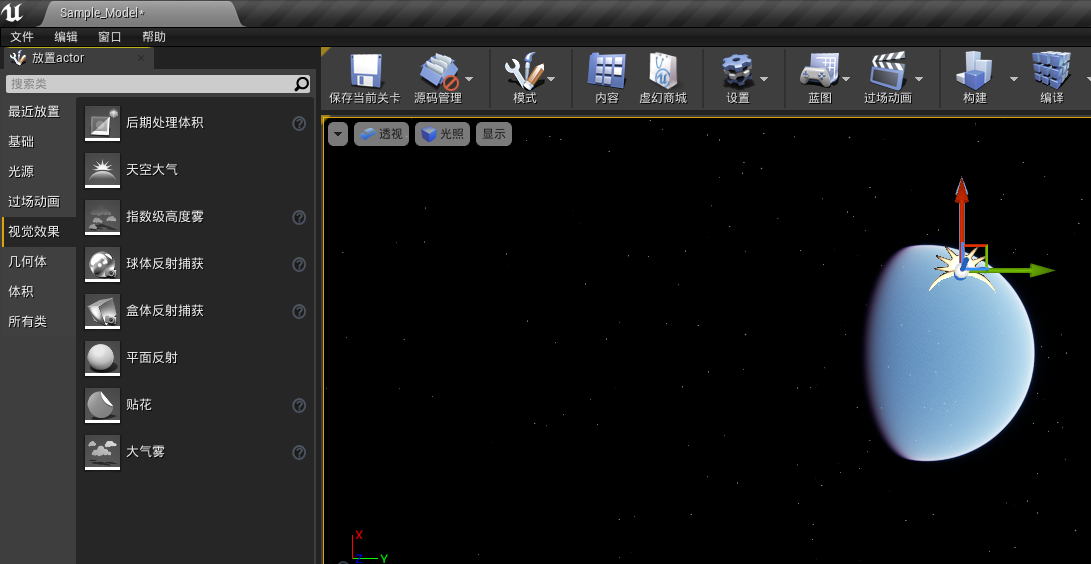Select the Planar Reflection sphere icon
1091x564 pixels.
(102, 357)
